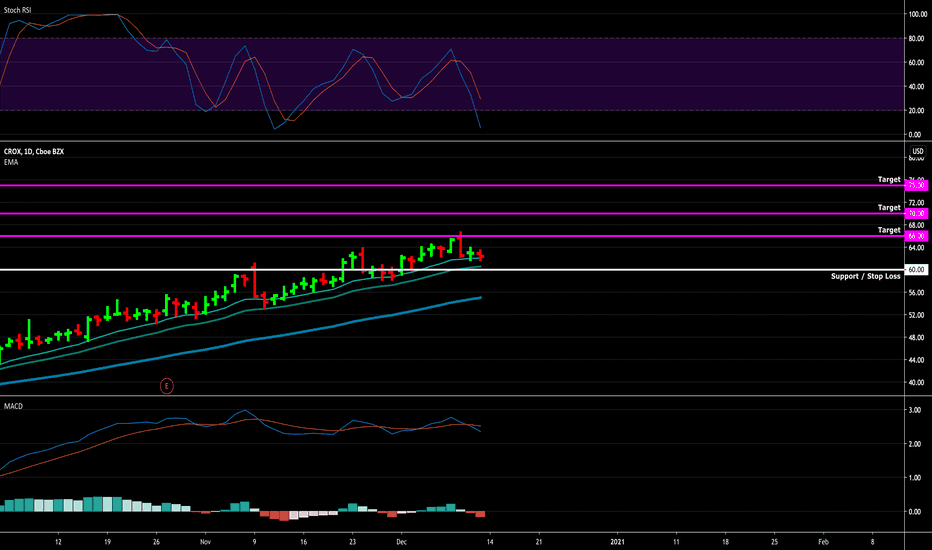
Task: Select the EMA indicator label
Action: tap(11, 162)
